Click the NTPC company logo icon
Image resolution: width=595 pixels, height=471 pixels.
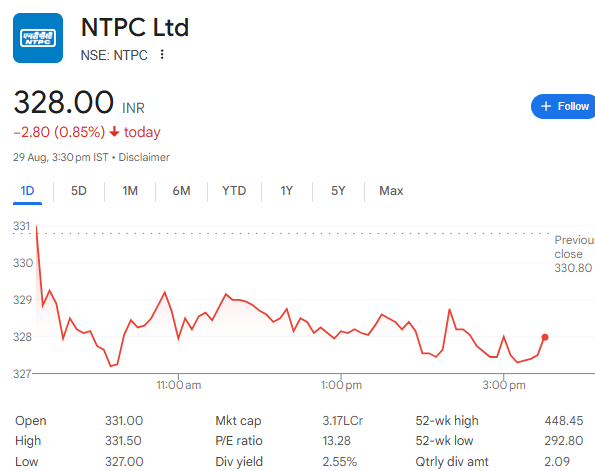click(x=38, y=38)
